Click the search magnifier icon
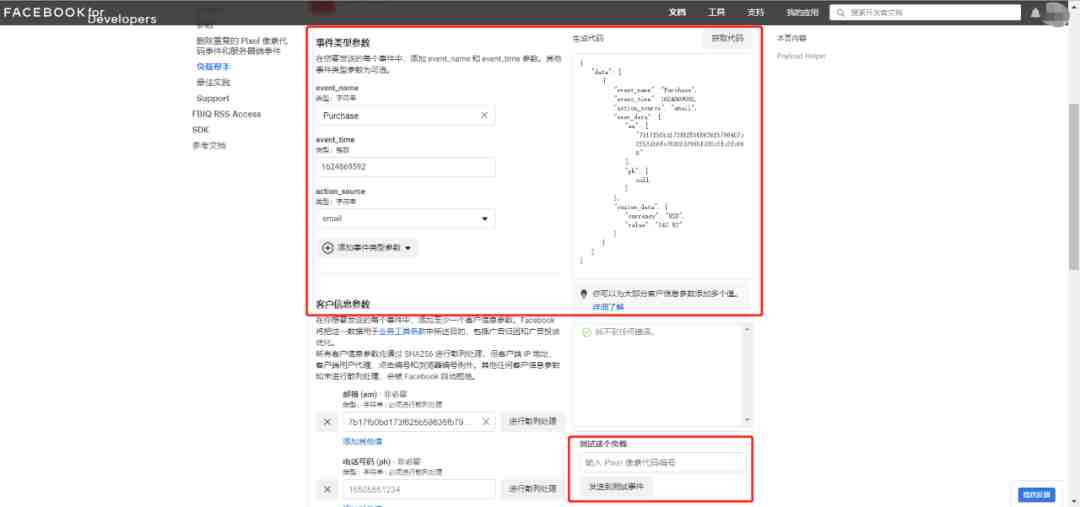 (841, 12)
